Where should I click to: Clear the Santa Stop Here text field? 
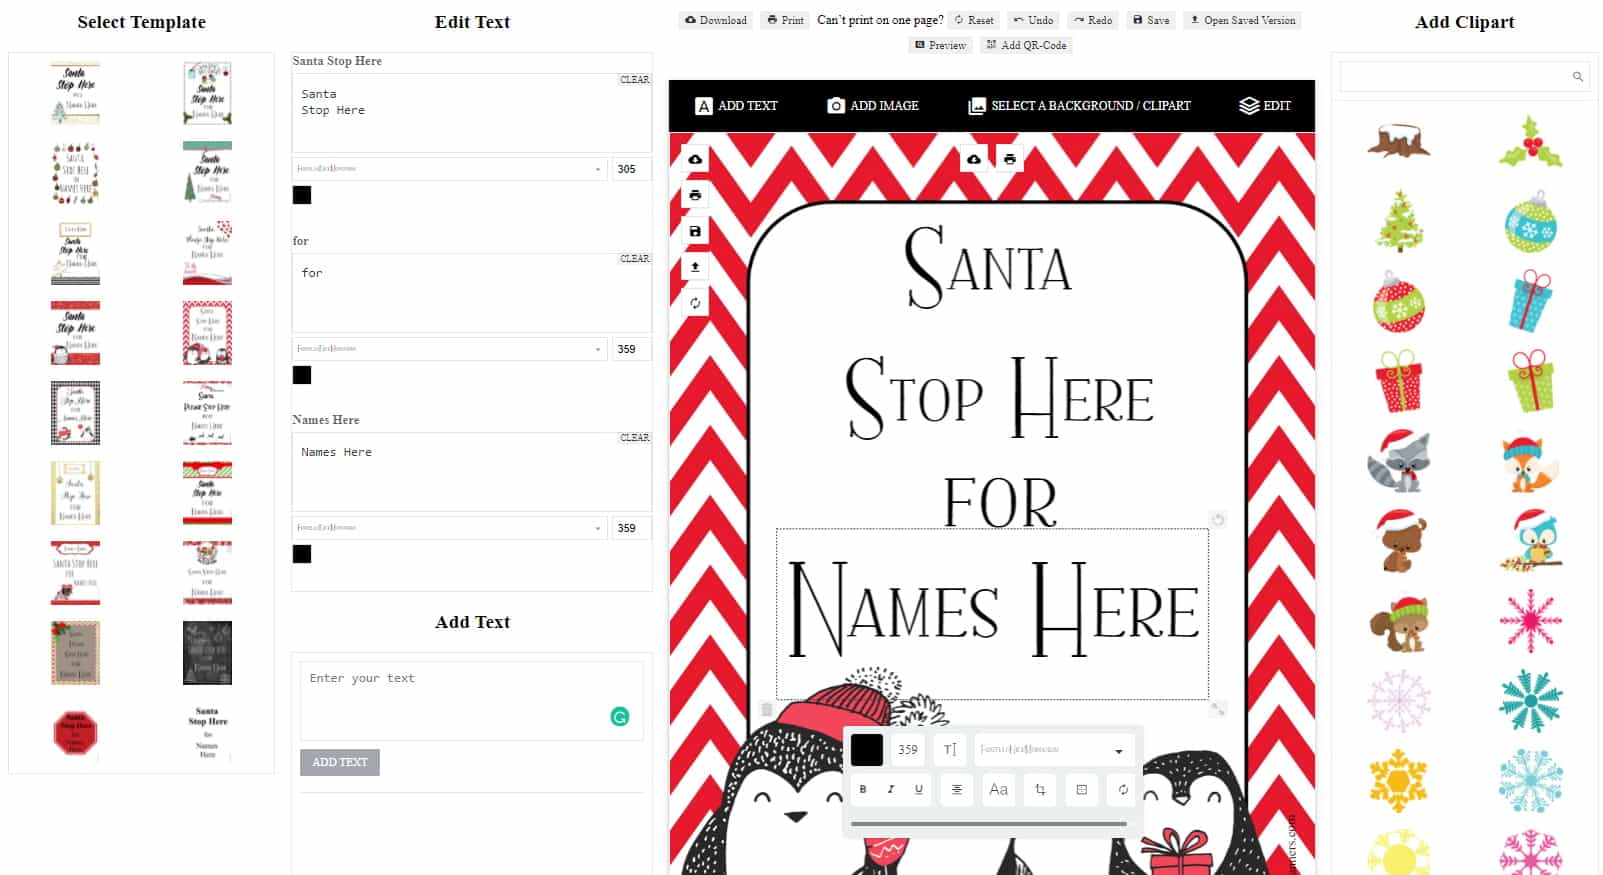[x=635, y=79]
